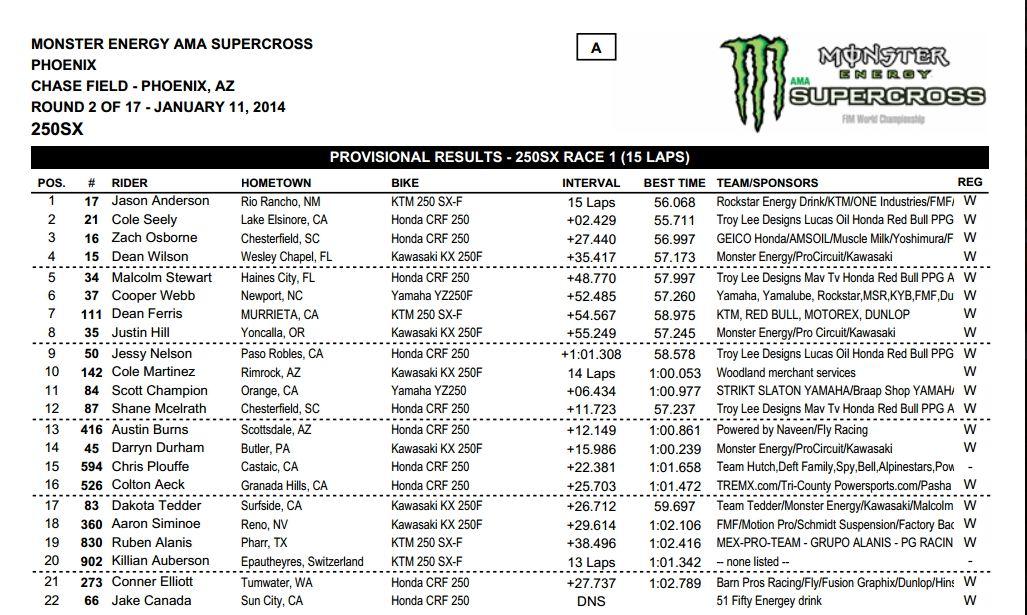Select the INTERVAL column header
The image size is (1027, 615).
point(591,183)
